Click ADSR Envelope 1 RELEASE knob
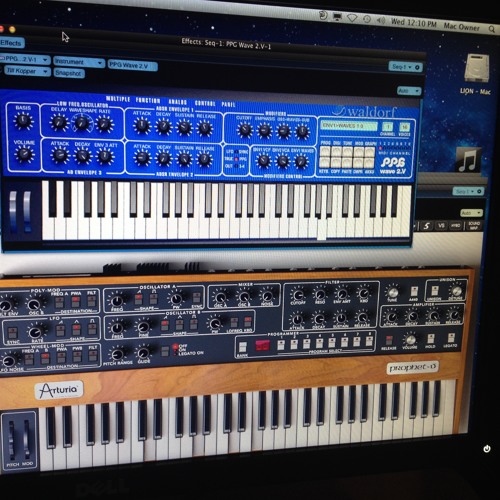 (205, 128)
